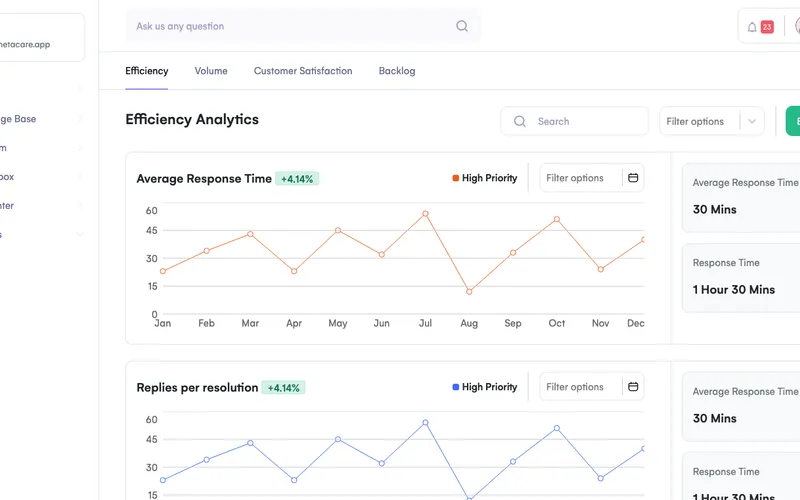Click the Sep label on orange chart axis
This screenshot has height=500, width=800.
pyautogui.click(x=513, y=323)
